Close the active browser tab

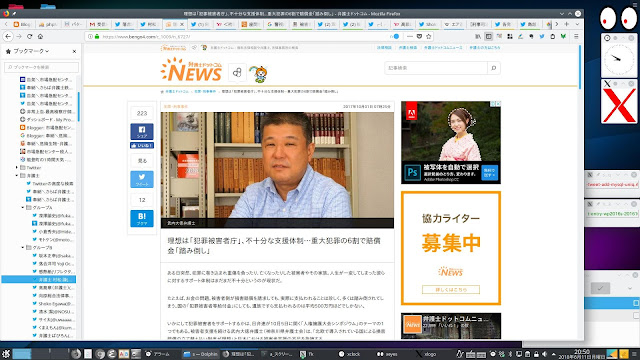point(182,24)
